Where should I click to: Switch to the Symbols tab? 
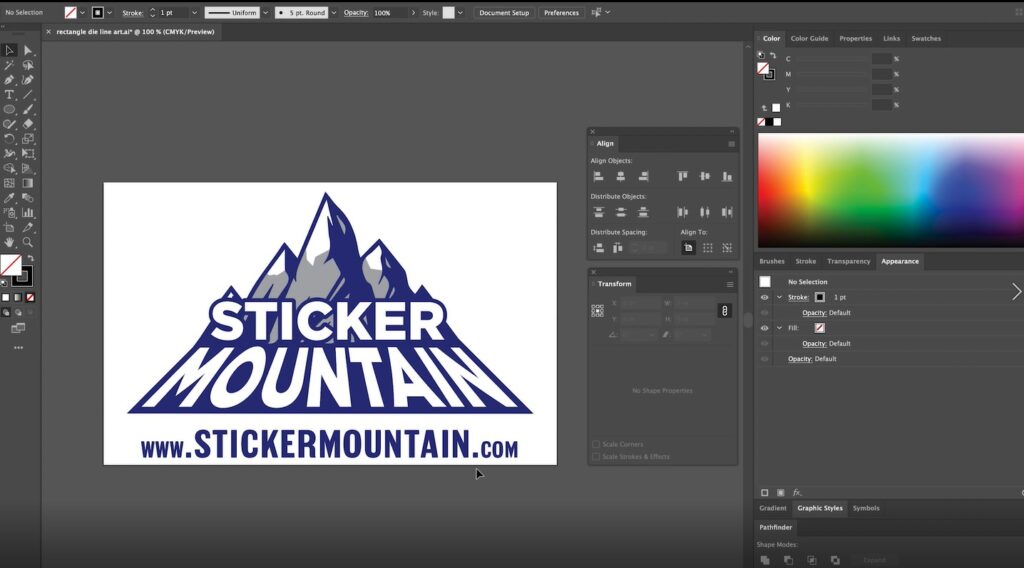866,508
